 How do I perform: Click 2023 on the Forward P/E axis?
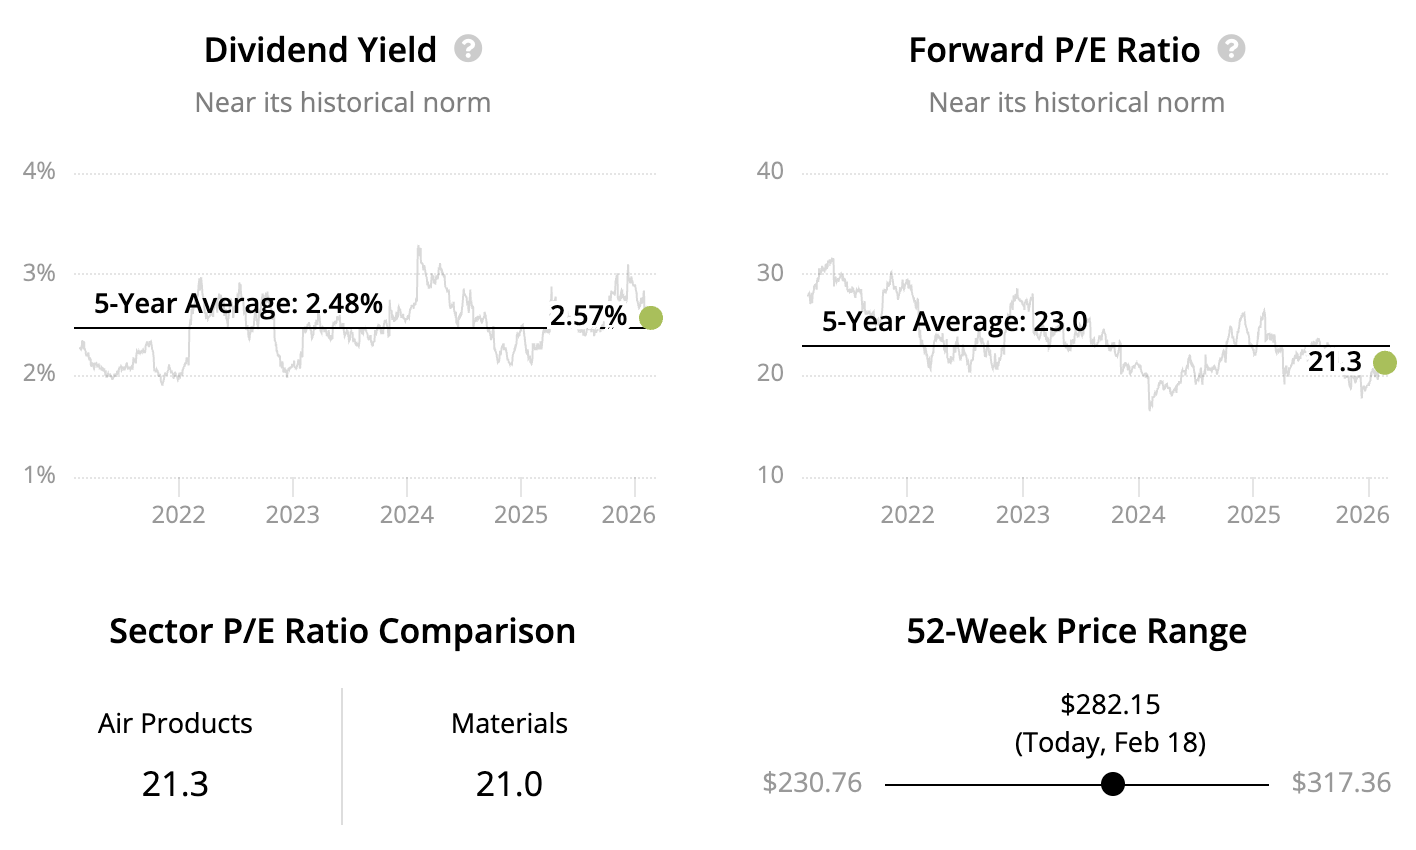[x=1022, y=515]
